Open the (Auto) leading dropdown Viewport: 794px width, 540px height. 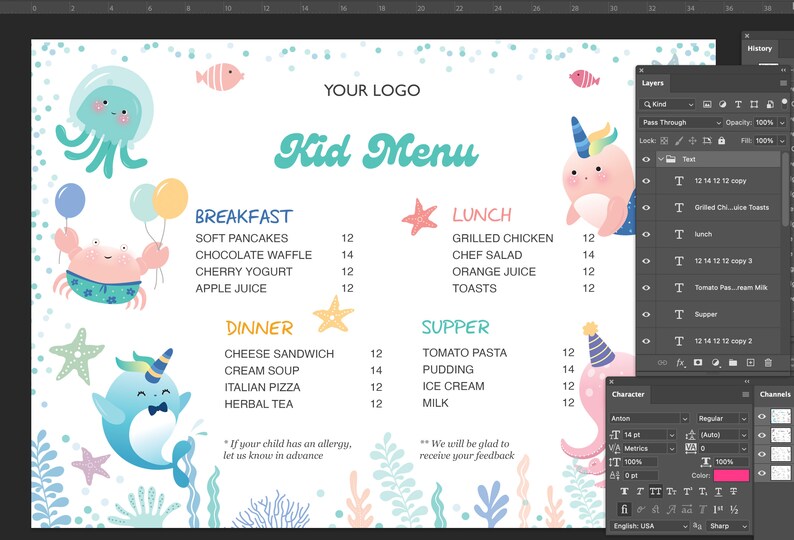(744, 435)
